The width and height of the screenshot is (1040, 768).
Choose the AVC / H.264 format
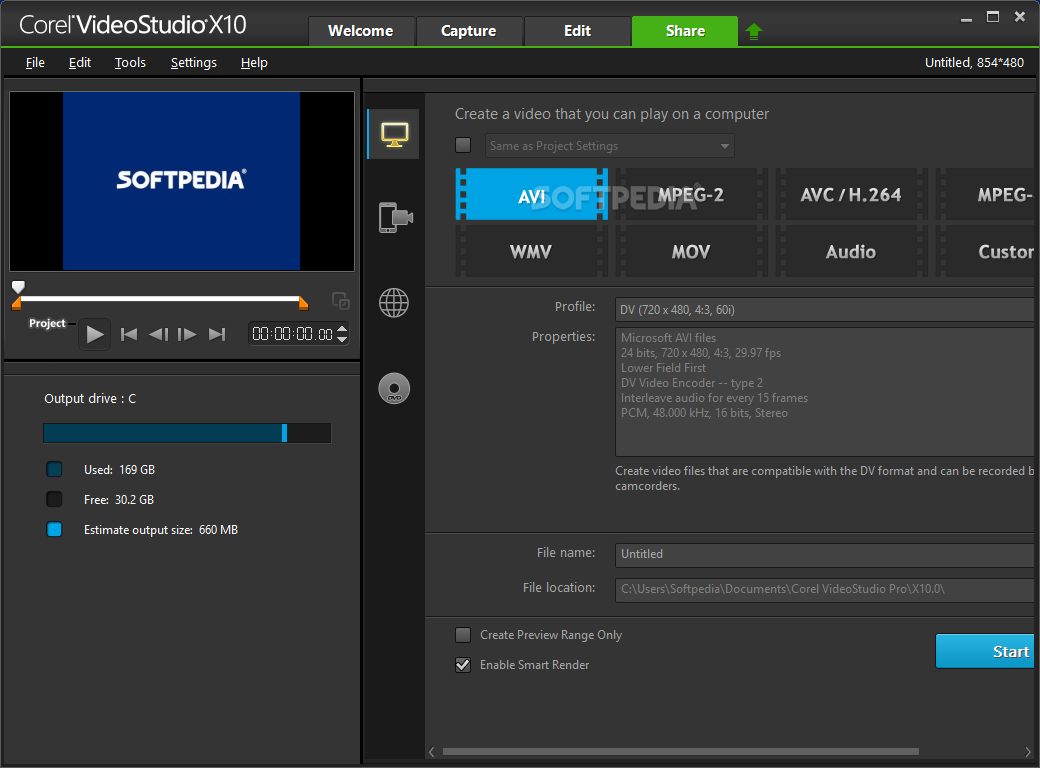[x=851, y=195]
